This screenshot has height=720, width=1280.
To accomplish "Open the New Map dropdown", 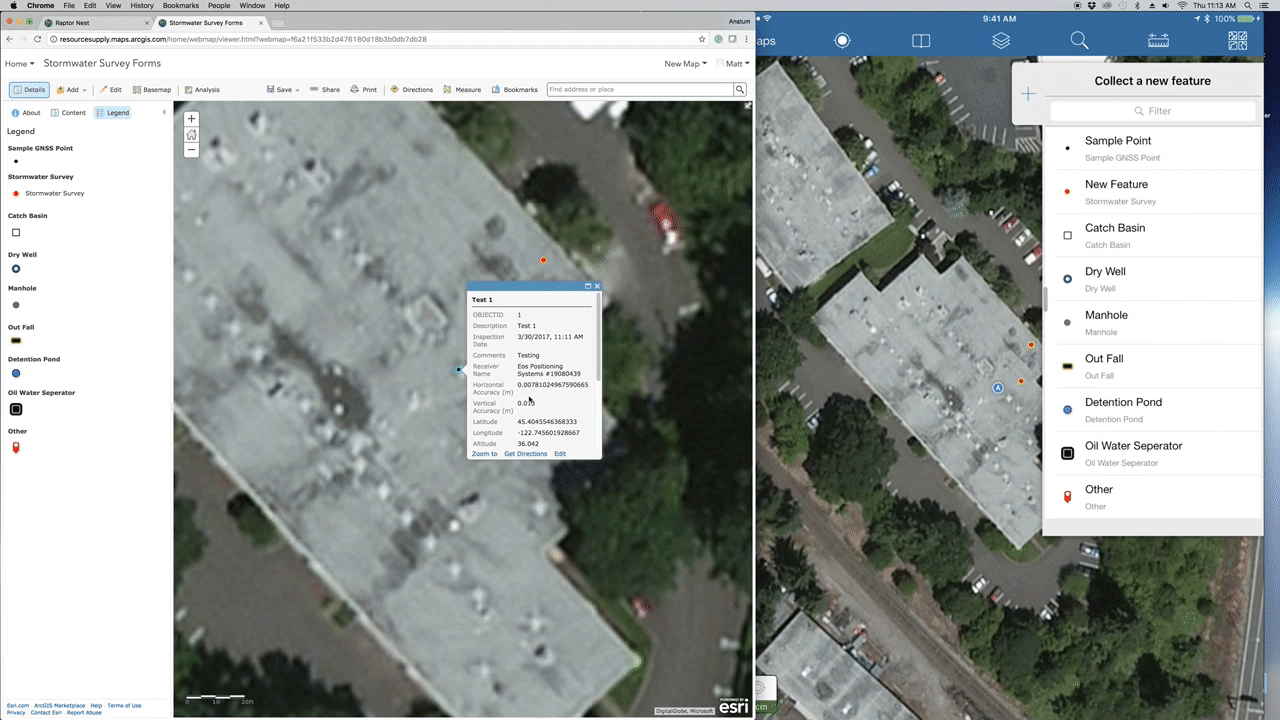I will click(685, 63).
